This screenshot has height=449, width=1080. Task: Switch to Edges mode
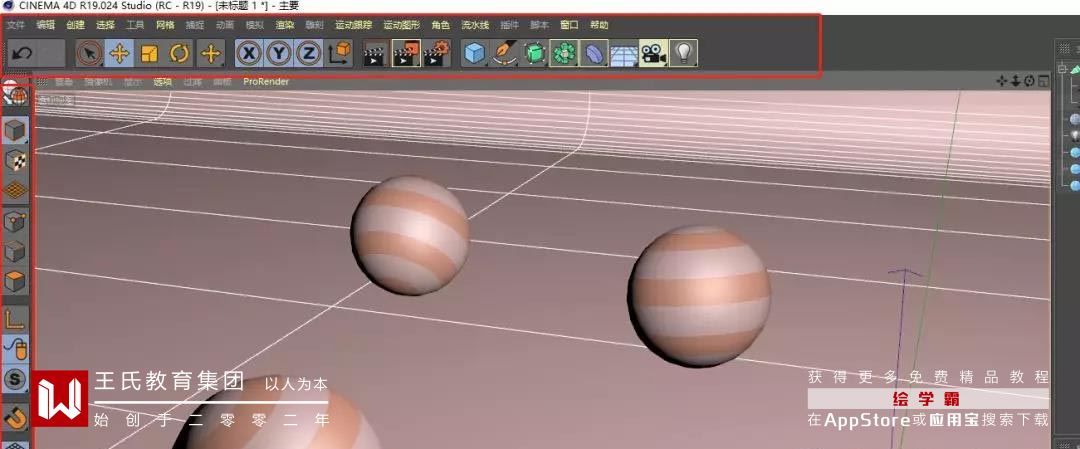click(x=15, y=252)
